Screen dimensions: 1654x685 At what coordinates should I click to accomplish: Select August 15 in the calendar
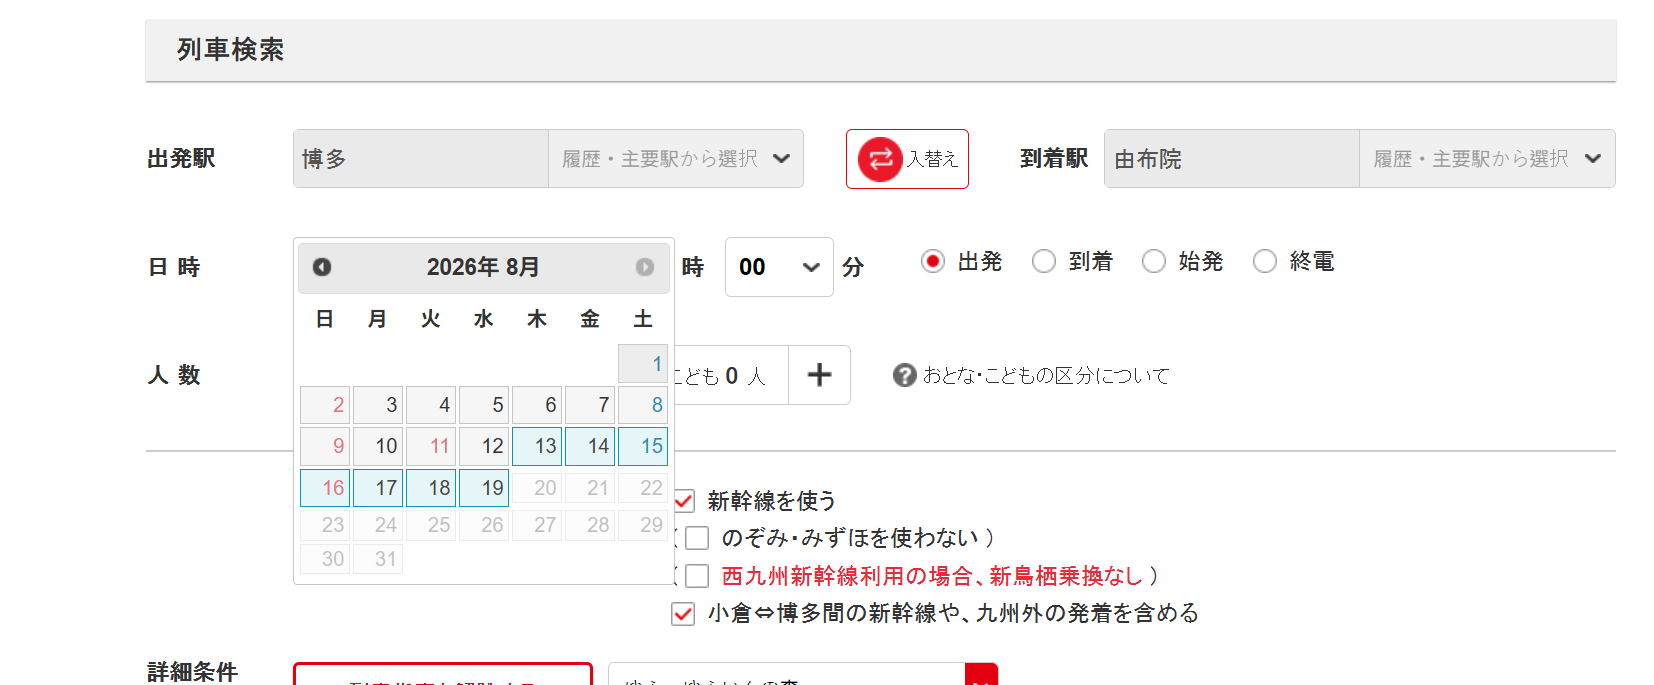pyautogui.click(x=643, y=446)
